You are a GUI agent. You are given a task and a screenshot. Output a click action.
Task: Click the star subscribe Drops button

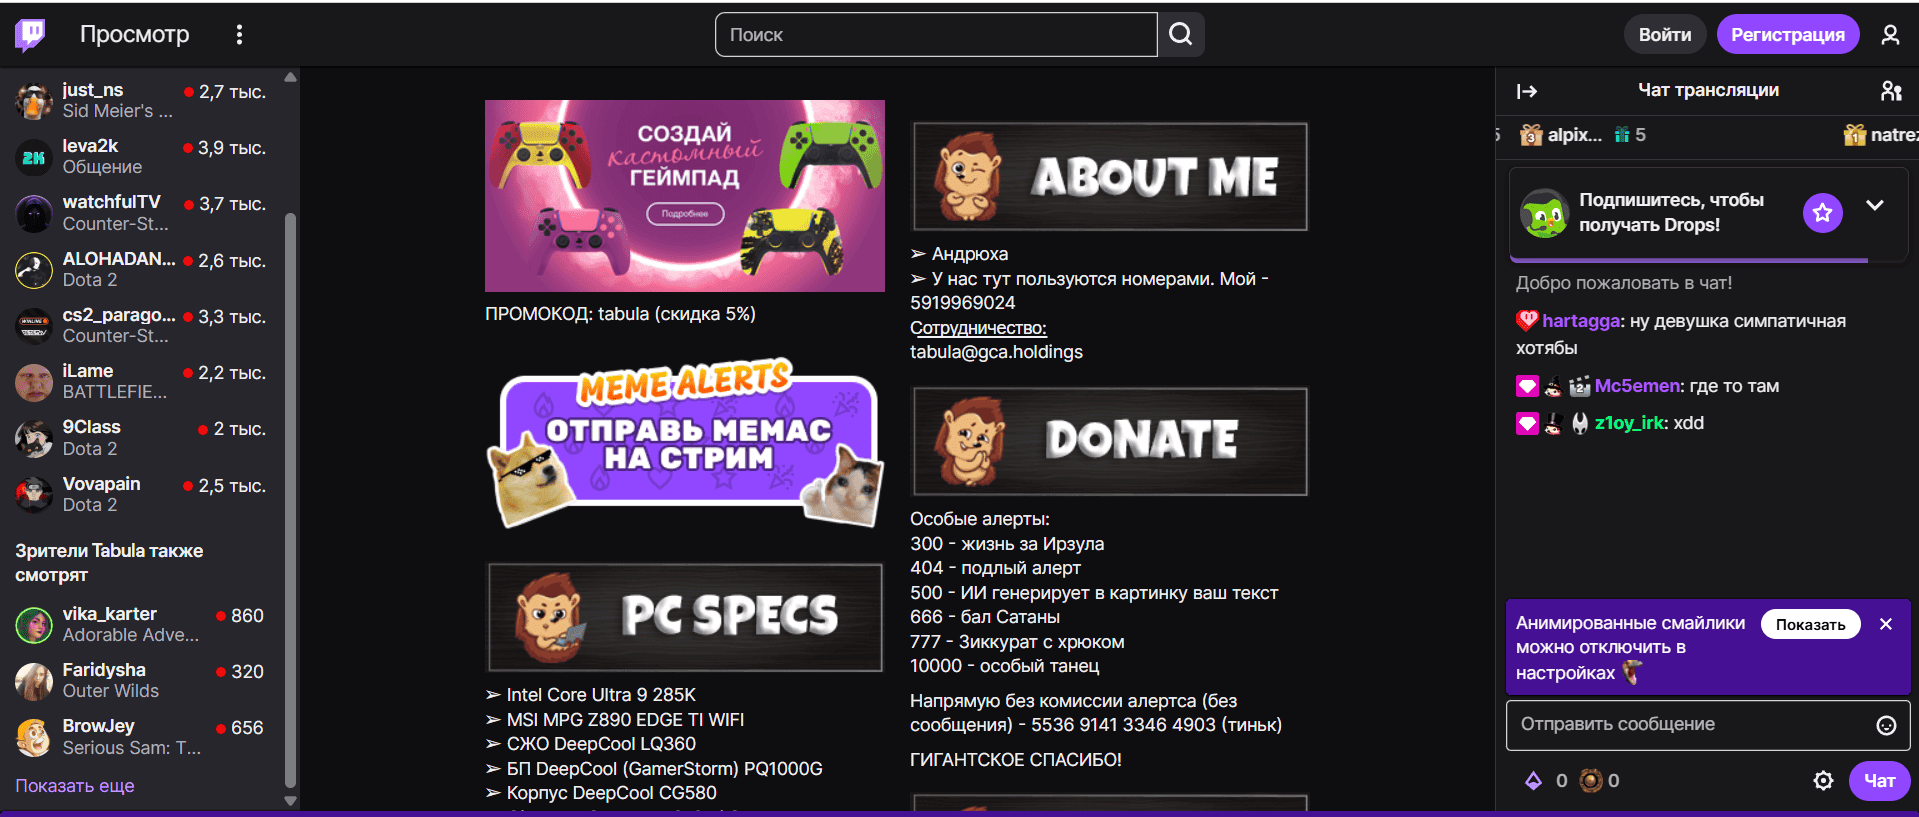point(1822,213)
